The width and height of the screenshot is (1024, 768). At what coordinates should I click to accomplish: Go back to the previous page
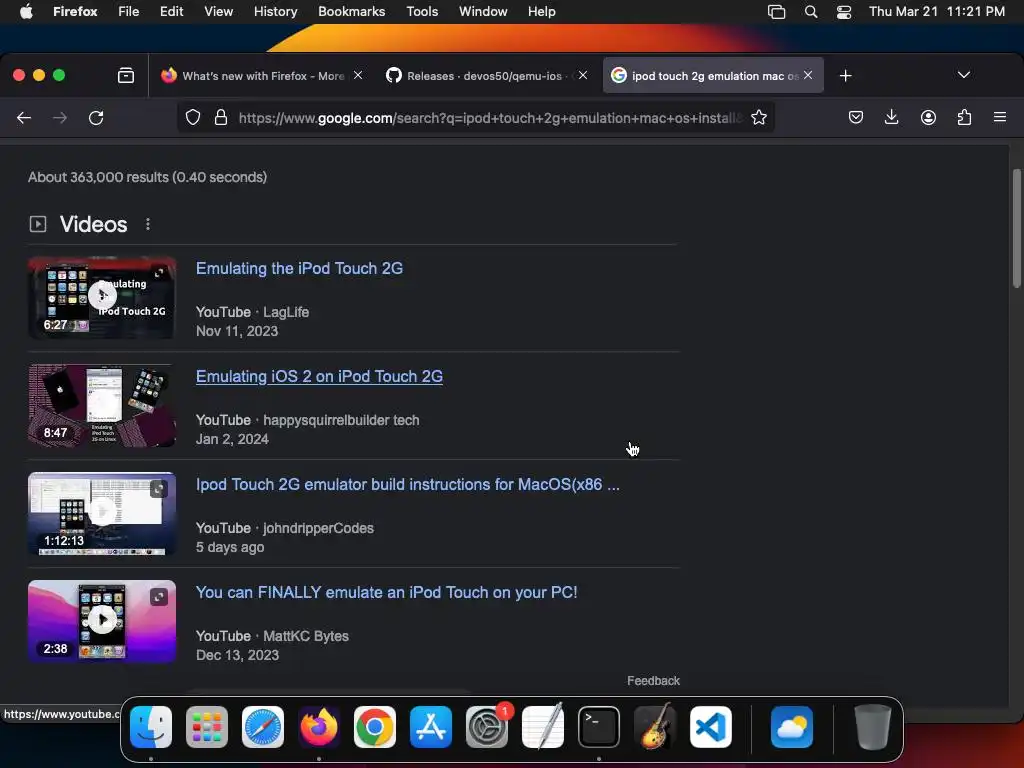pyautogui.click(x=24, y=118)
